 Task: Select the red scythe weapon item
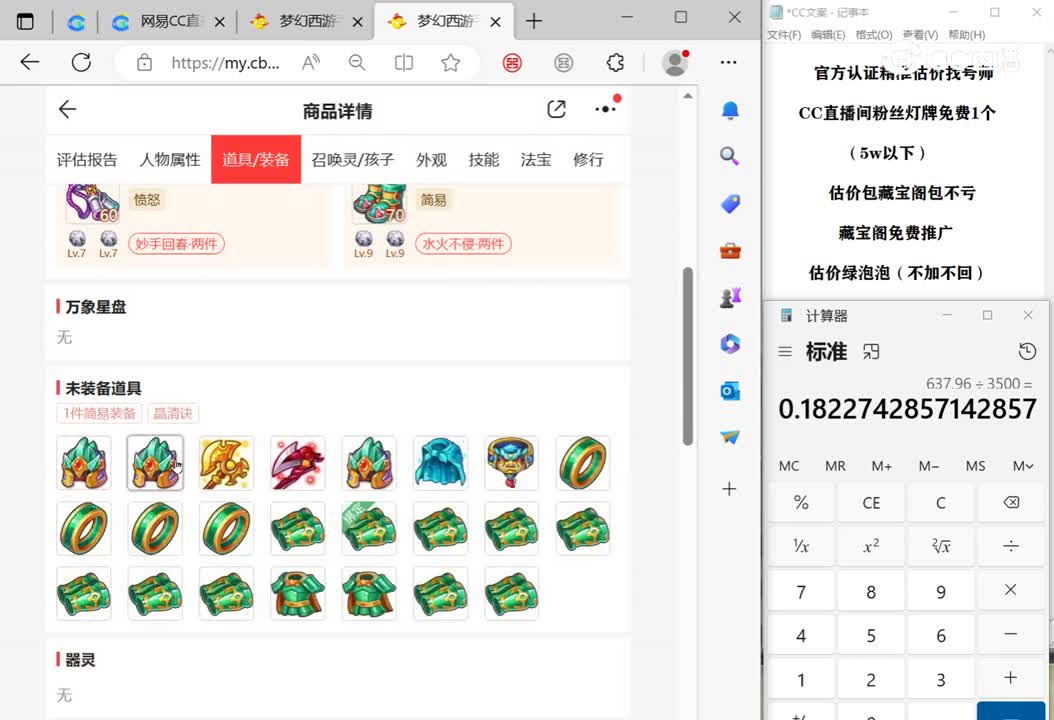click(x=298, y=463)
